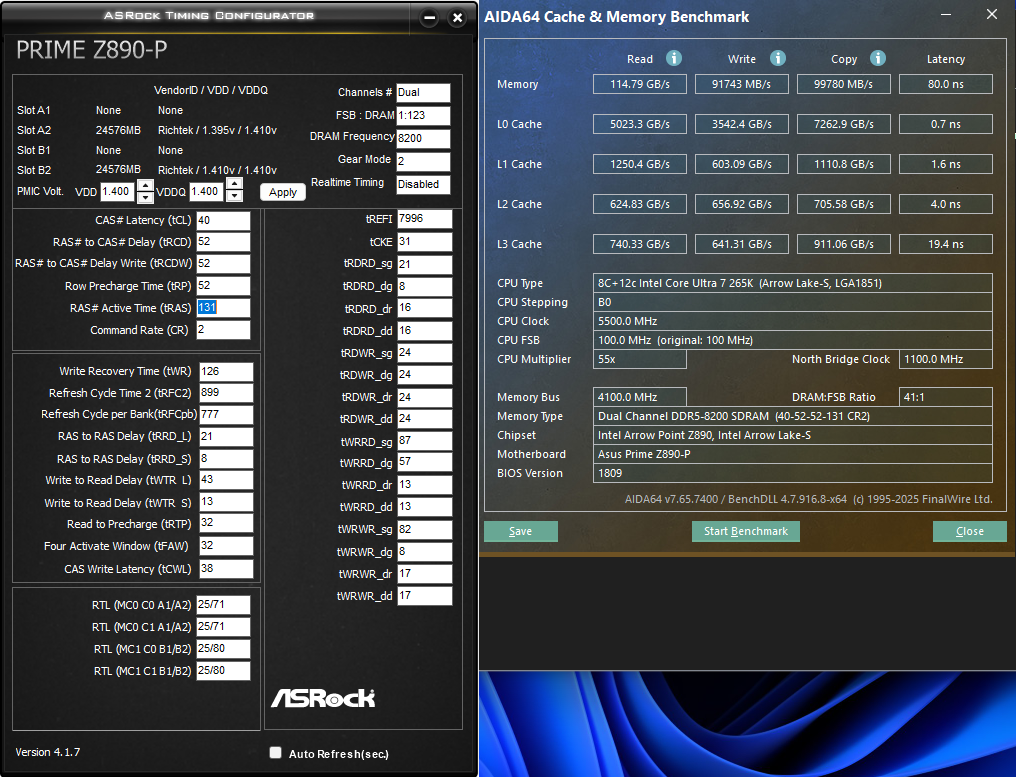Image resolution: width=1016 pixels, height=777 pixels.
Task: Click the tWRWR_sg value field
Action: pyautogui.click(x=424, y=529)
